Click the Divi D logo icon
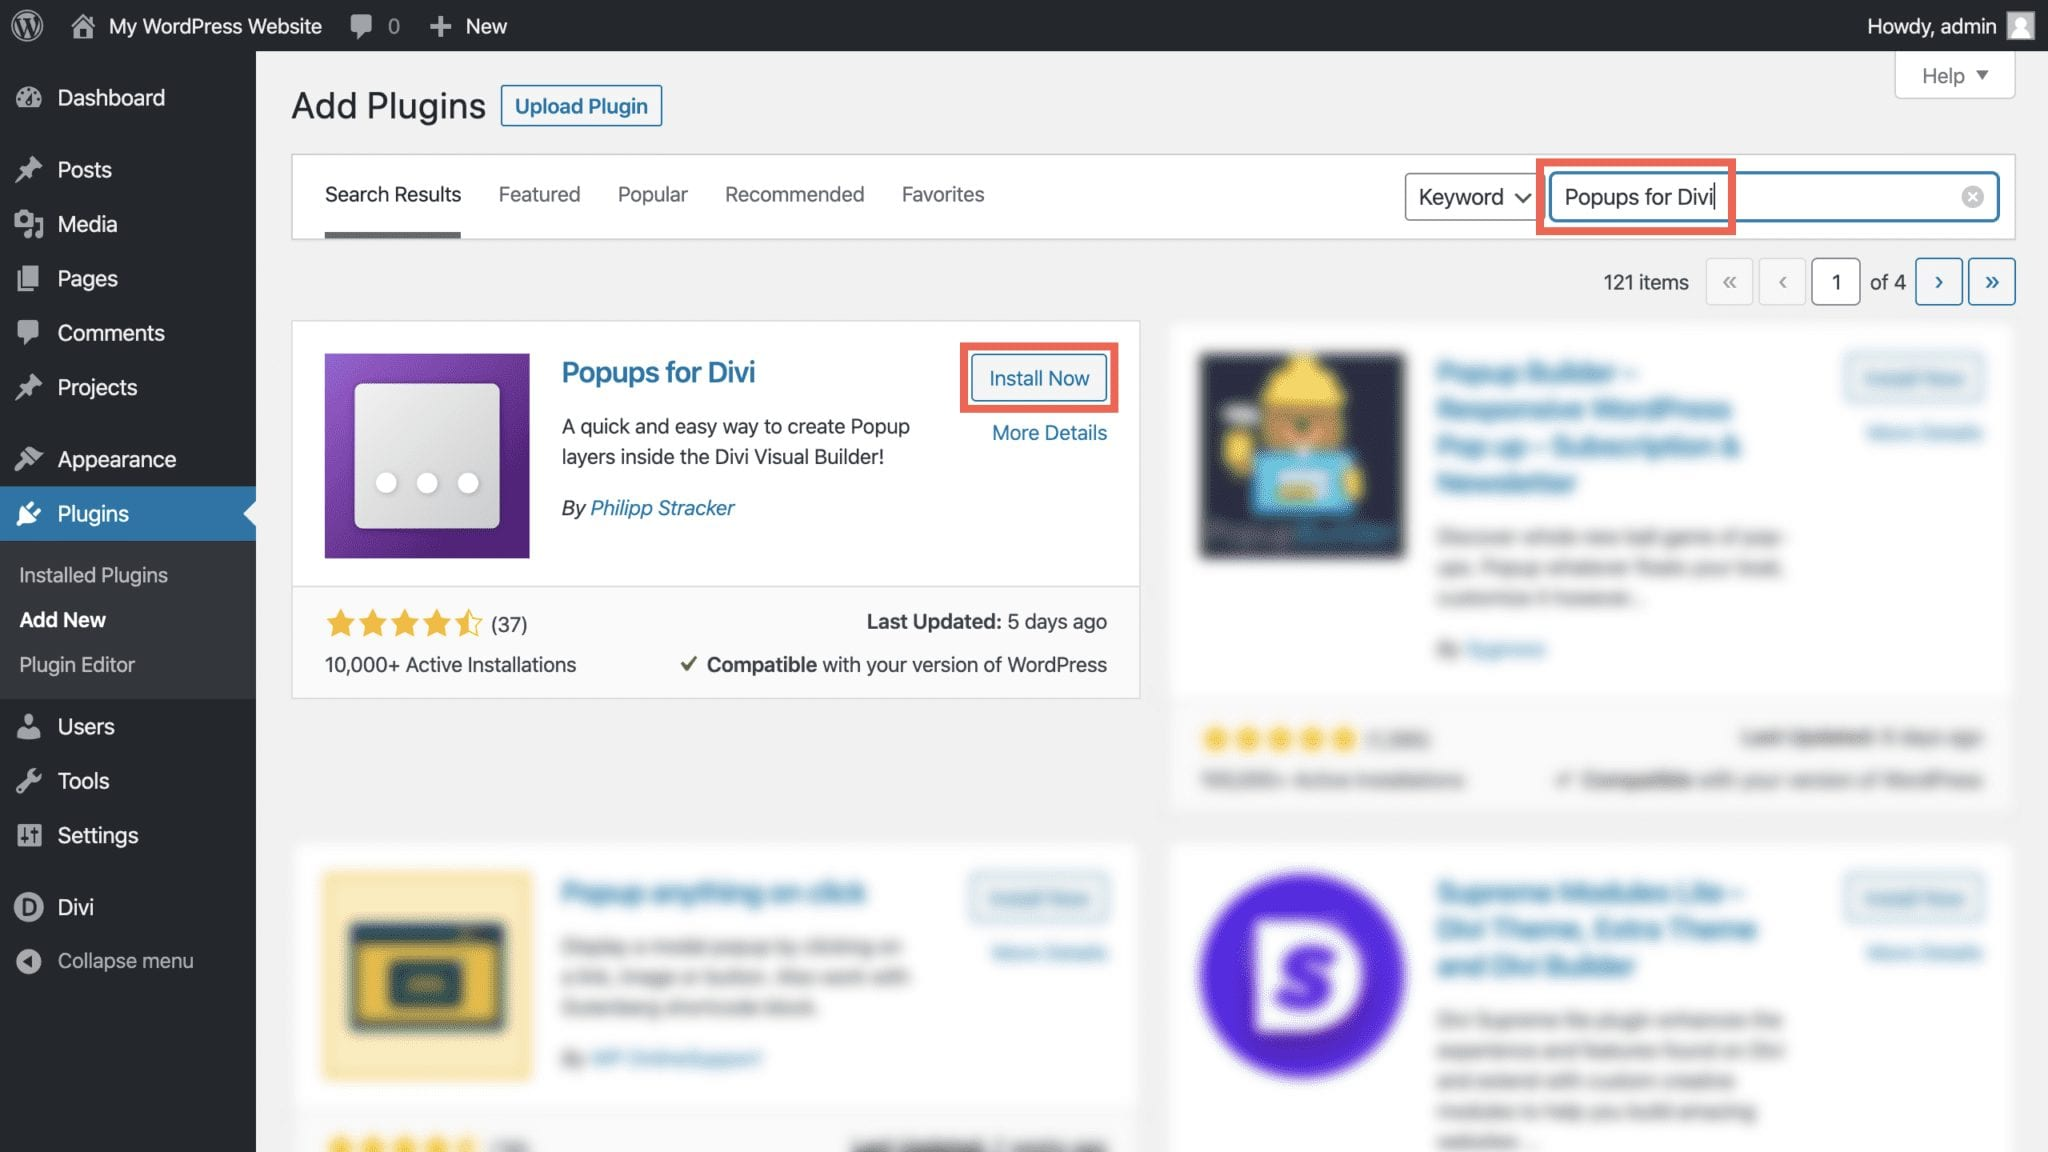2048x1152 pixels. 29,907
